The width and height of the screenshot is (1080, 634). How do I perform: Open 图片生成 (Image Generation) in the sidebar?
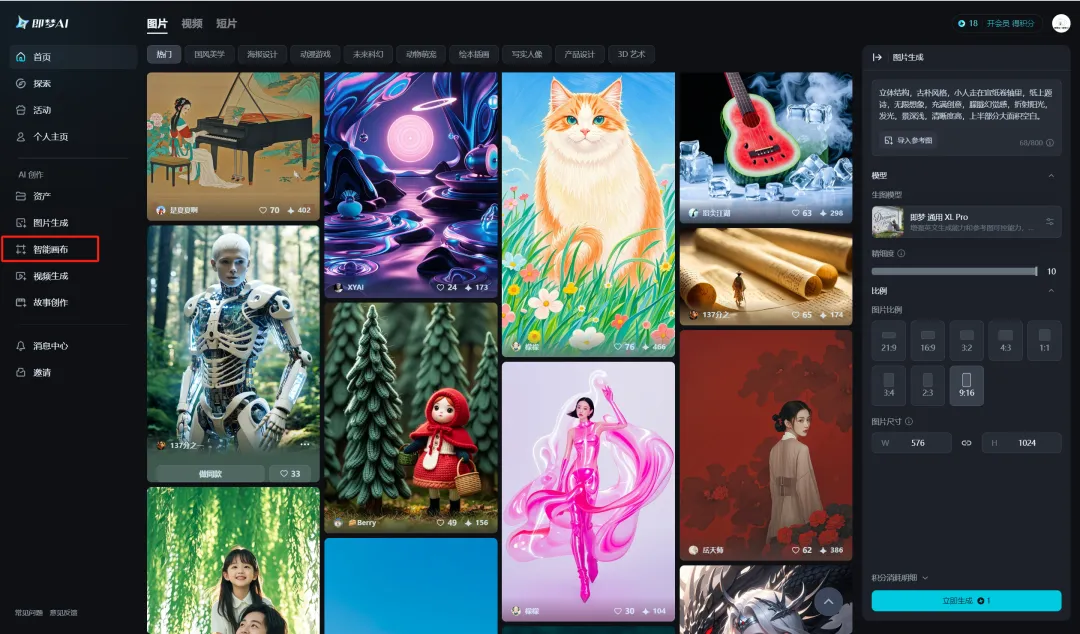50,223
